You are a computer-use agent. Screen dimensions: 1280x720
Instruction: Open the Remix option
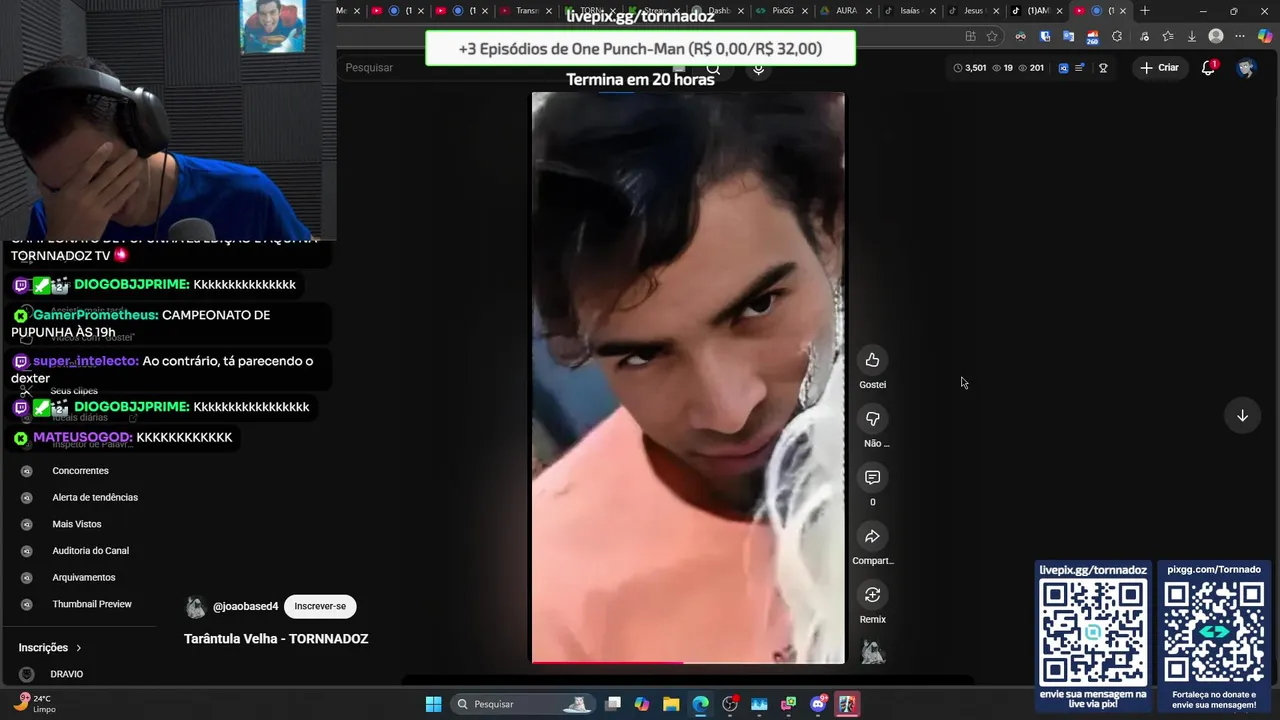[872, 595]
